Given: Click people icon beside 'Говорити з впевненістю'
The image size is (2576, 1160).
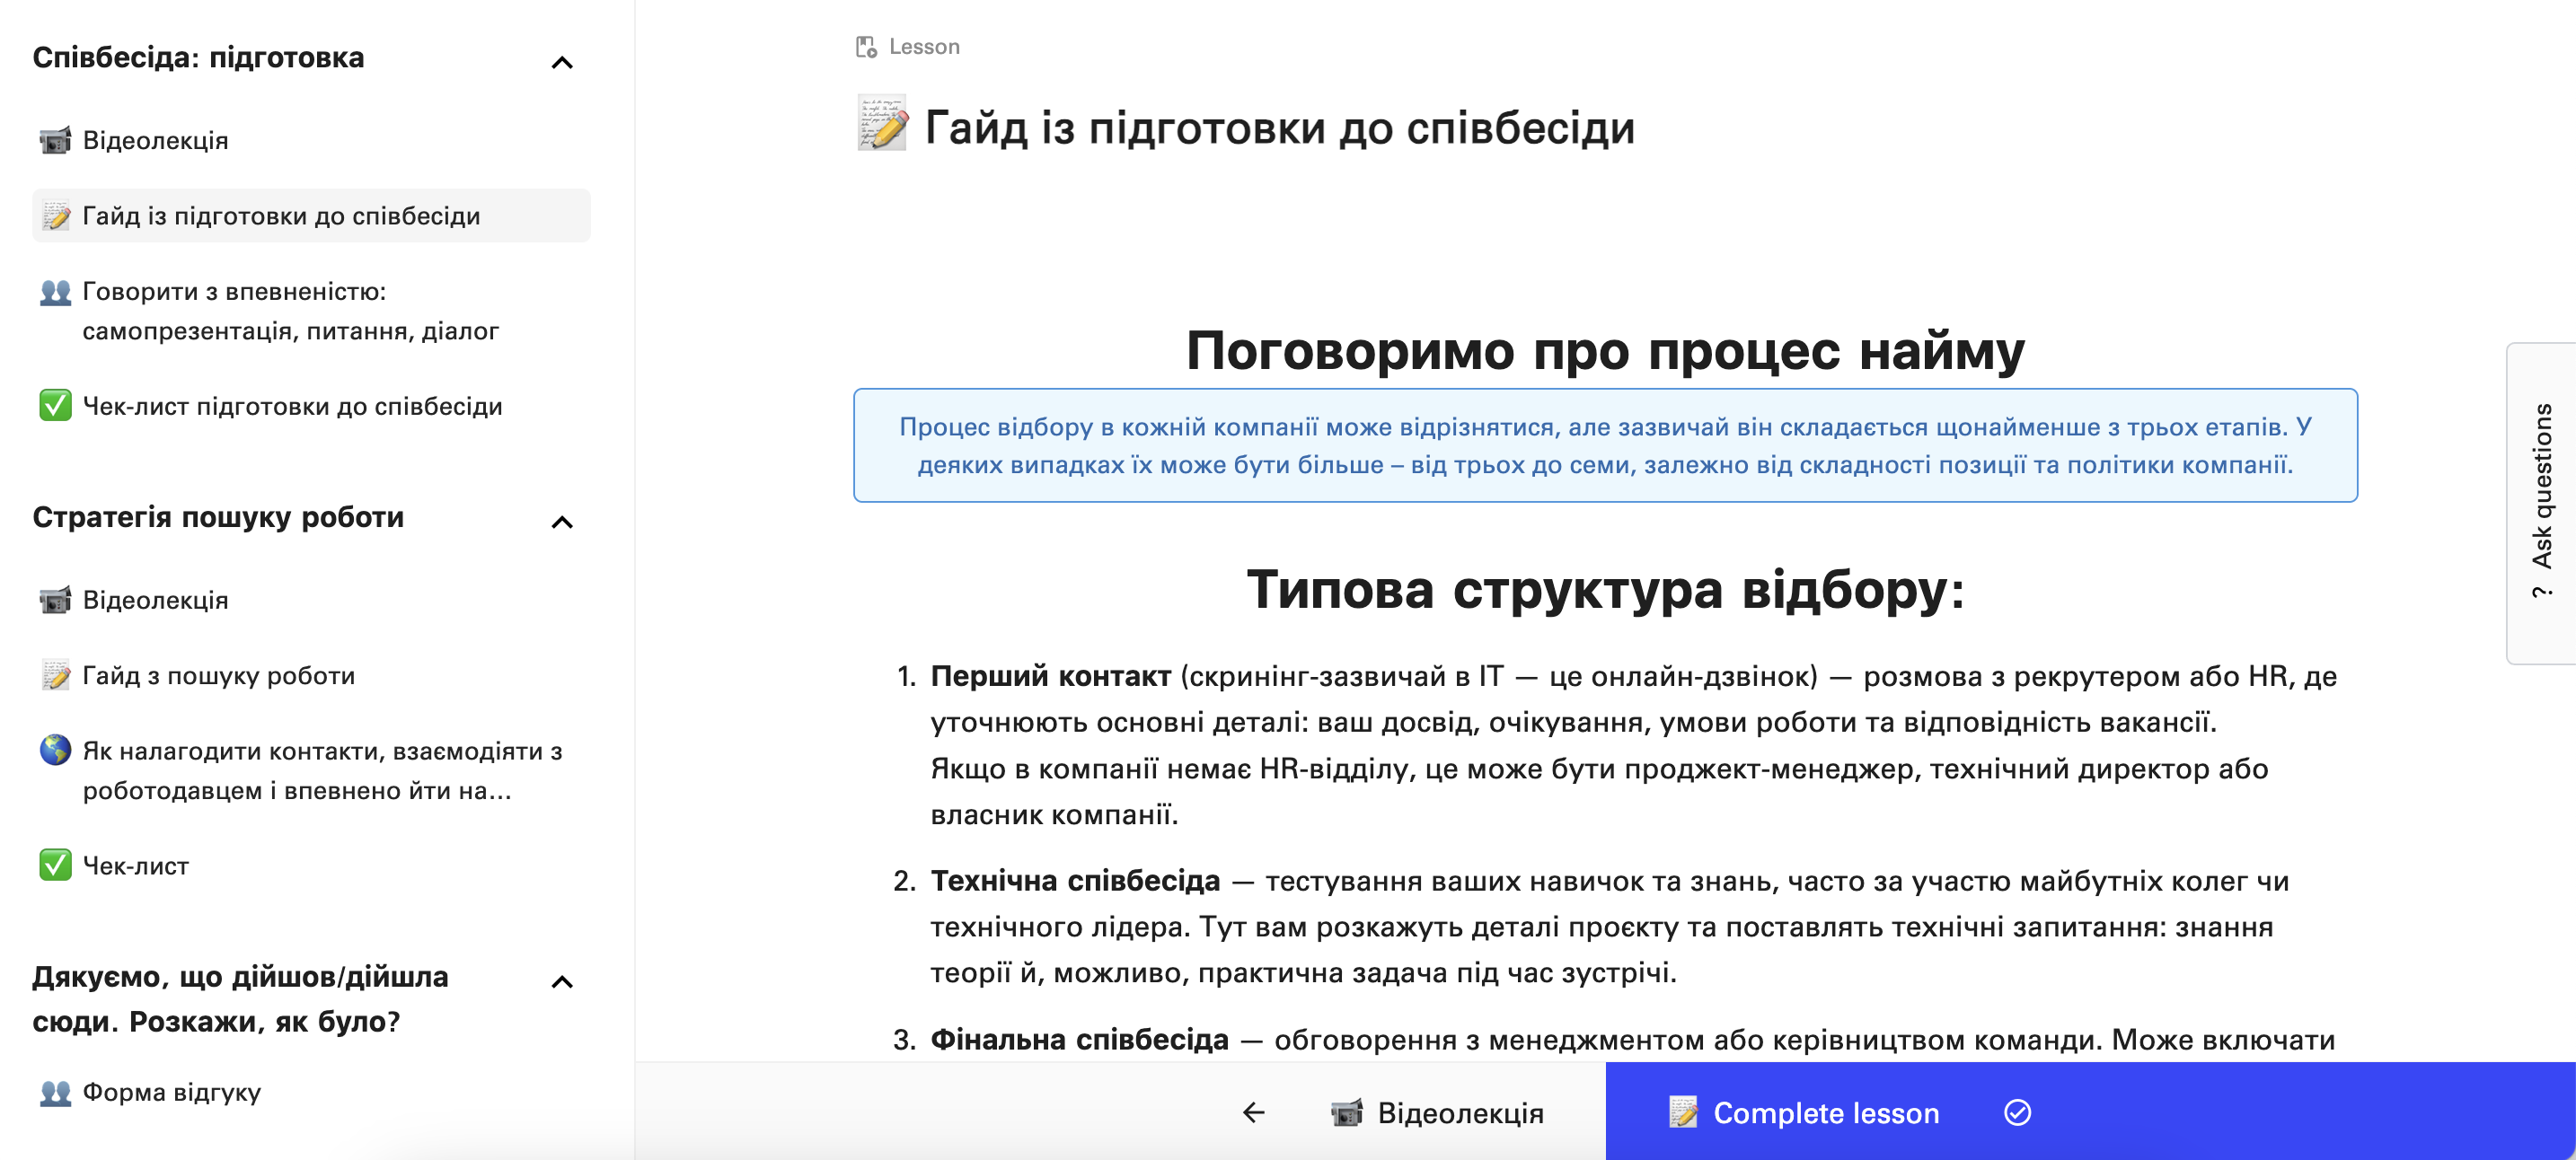Looking at the screenshot, I should coord(55,292).
